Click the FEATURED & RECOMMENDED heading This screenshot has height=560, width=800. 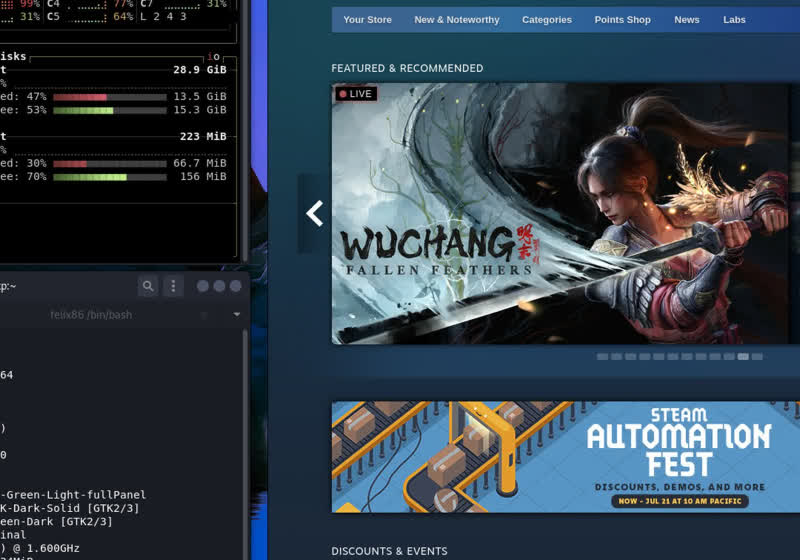(407, 68)
